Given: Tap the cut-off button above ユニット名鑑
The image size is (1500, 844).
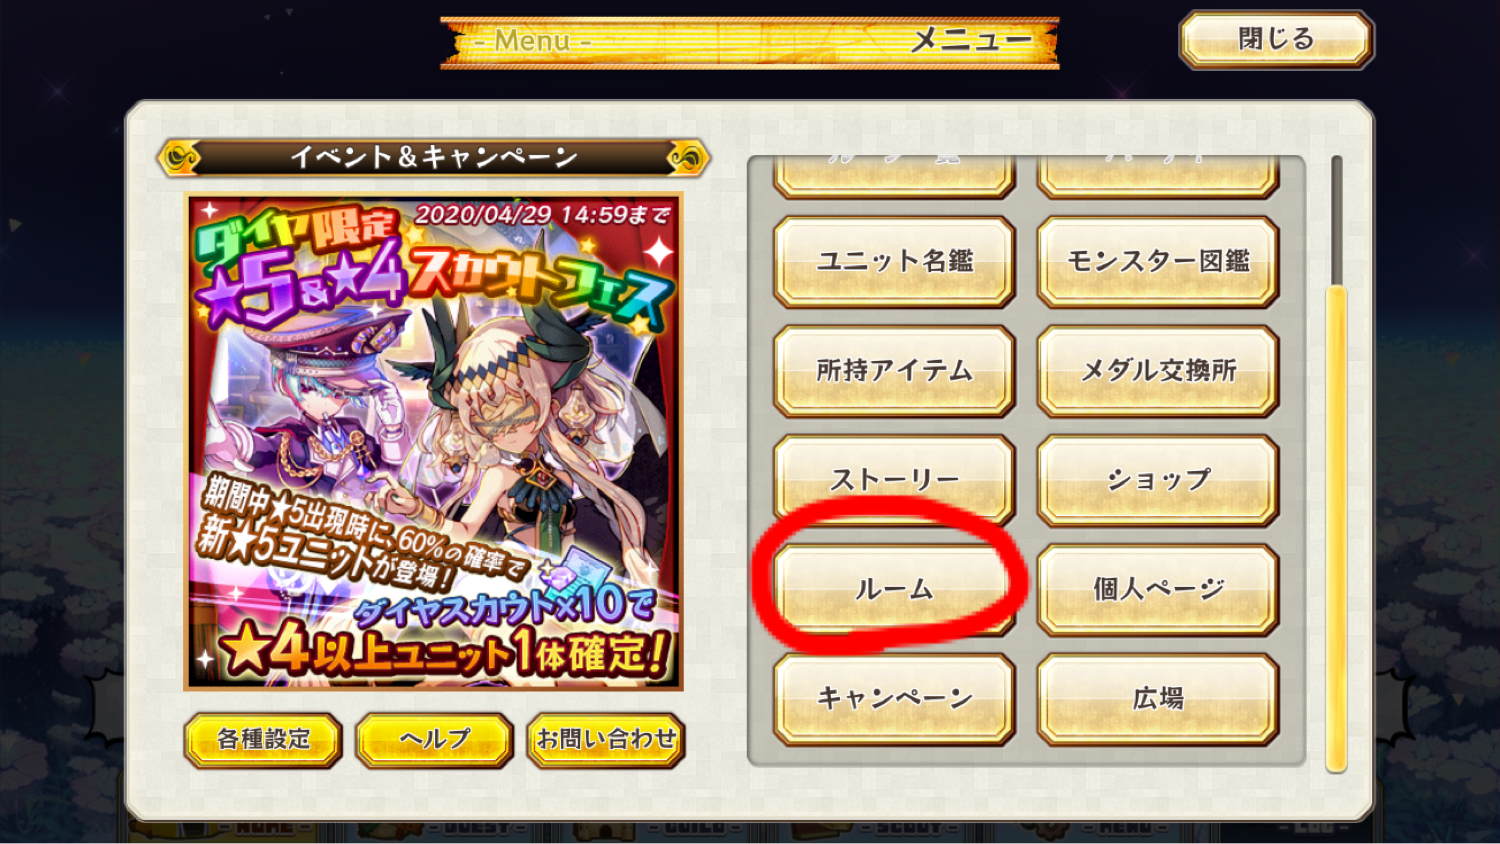Looking at the screenshot, I should [x=895, y=176].
